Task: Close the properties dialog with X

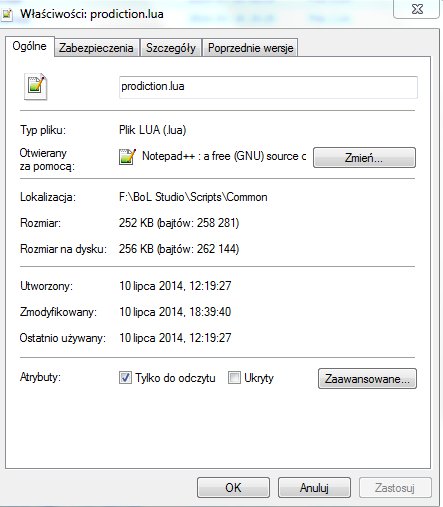Action: coord(417,9)
